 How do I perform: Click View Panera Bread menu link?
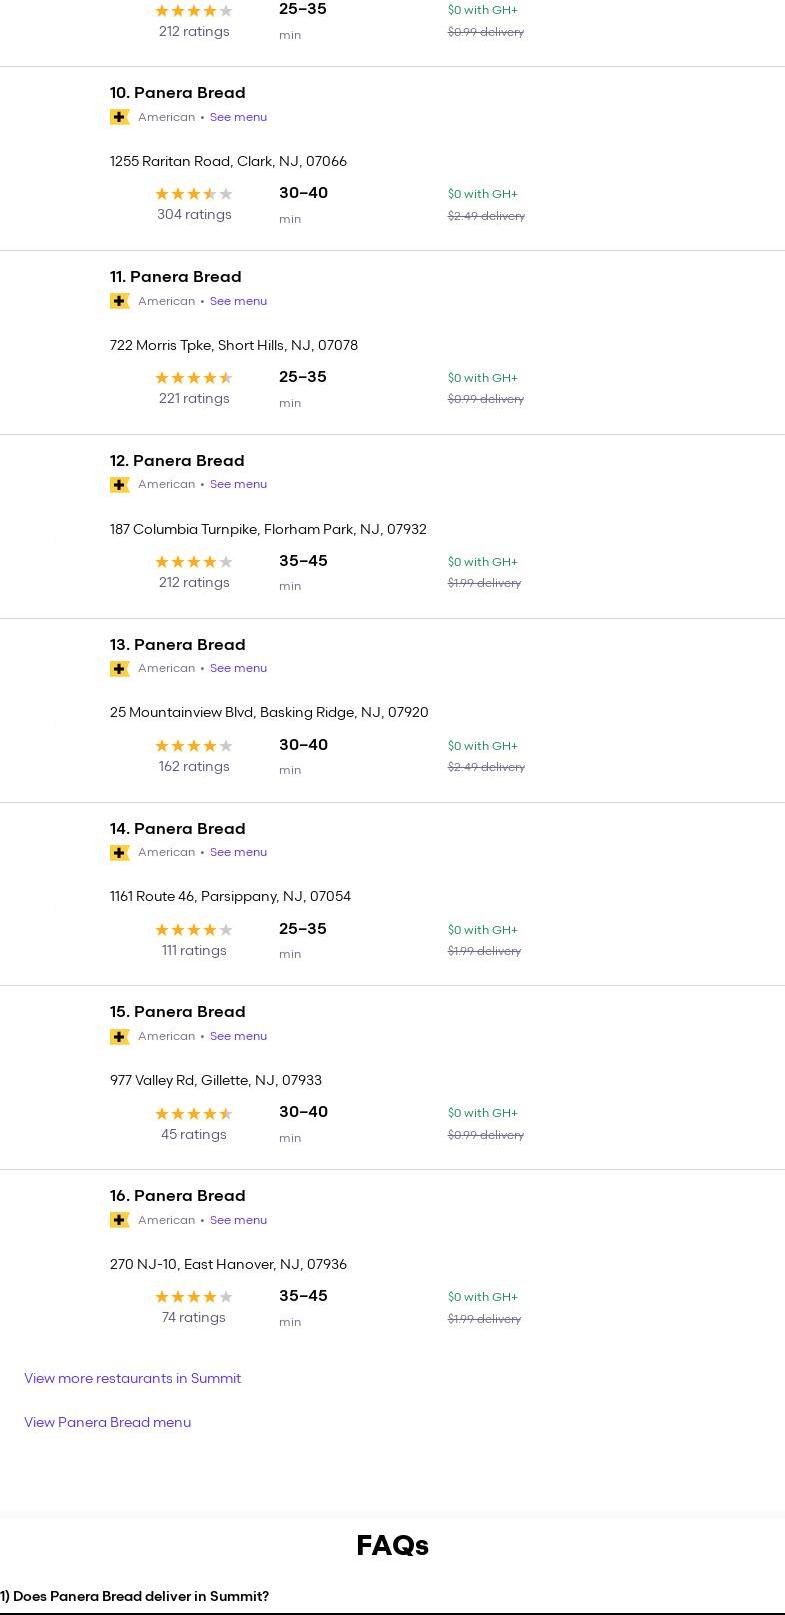[107, 1422]
